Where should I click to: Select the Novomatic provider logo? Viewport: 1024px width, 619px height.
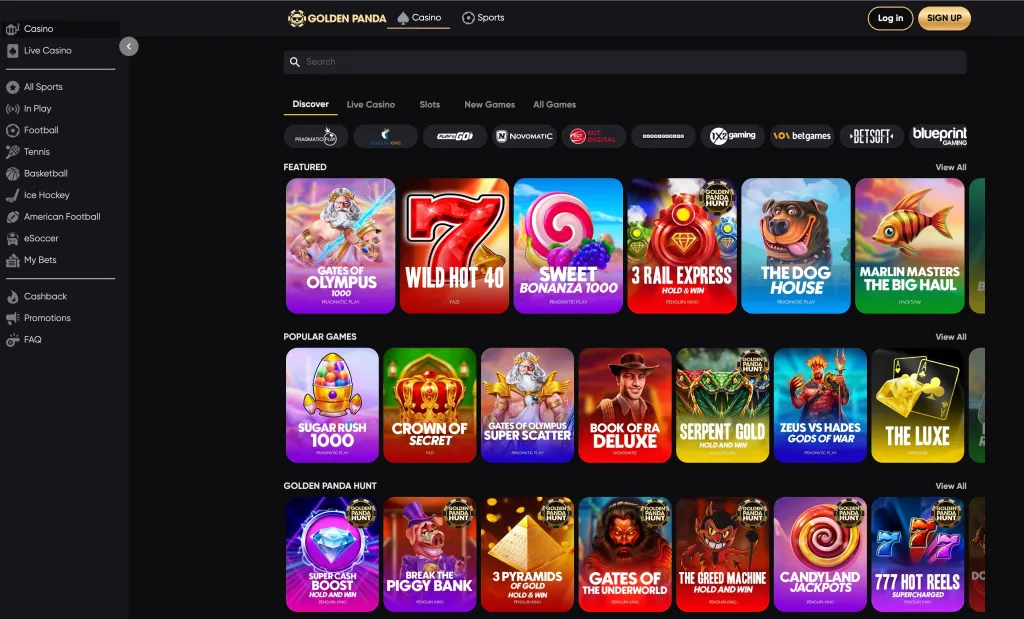pyautogui.click(x=524, y=136)
